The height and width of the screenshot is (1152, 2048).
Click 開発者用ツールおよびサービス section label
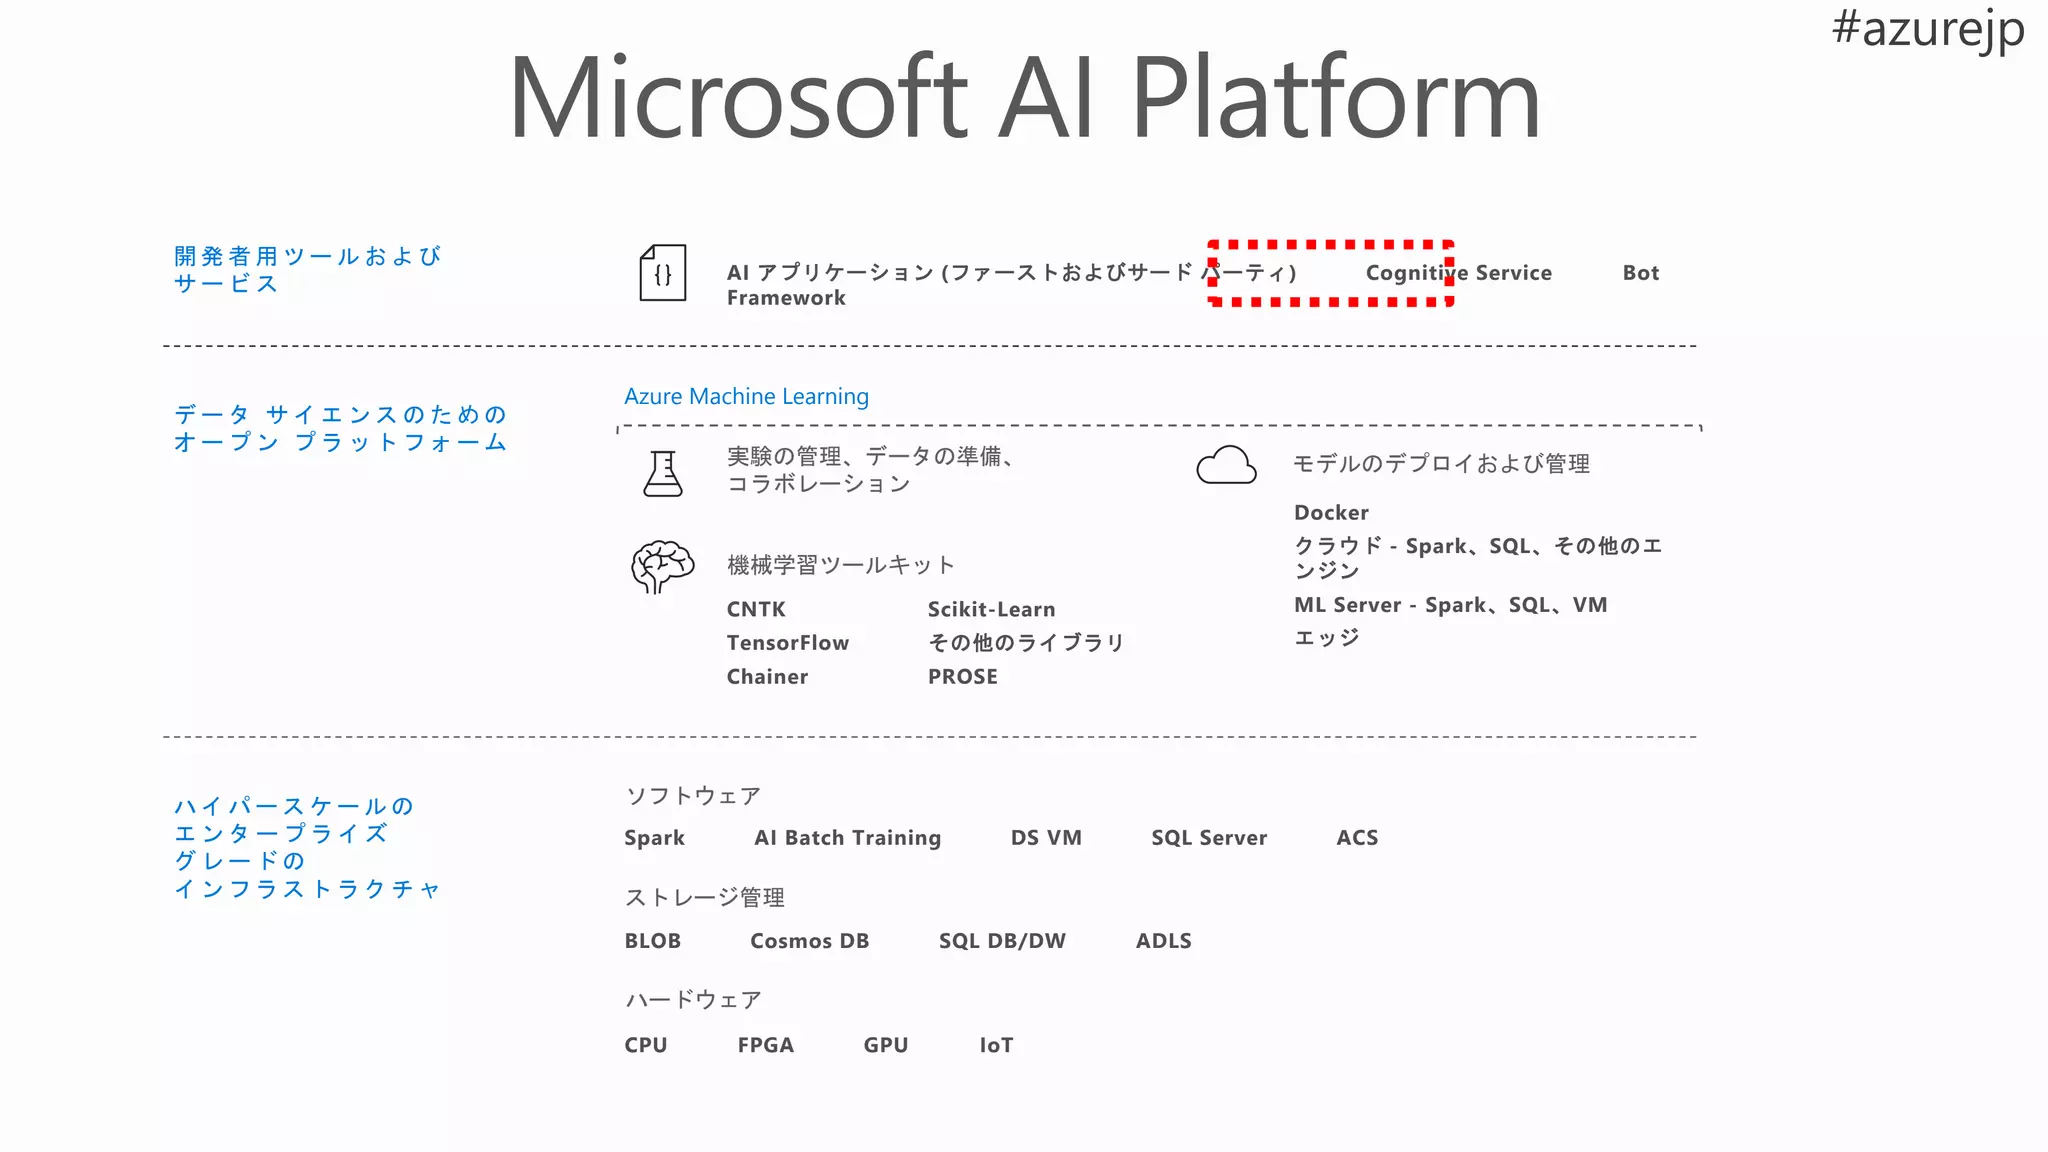click(307, 270)
